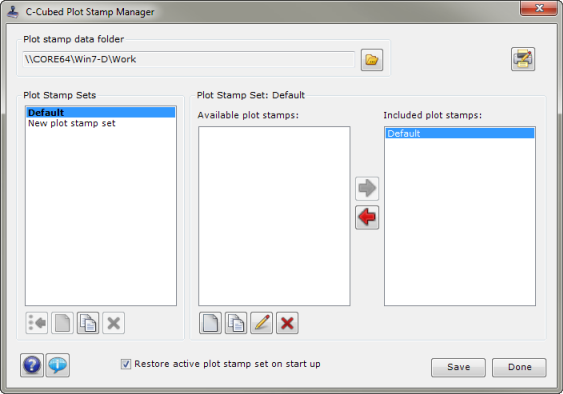This screenshot has height=394, width=563.
Task: Duplicate the selected plot stamp set
Action: [88, 323]
